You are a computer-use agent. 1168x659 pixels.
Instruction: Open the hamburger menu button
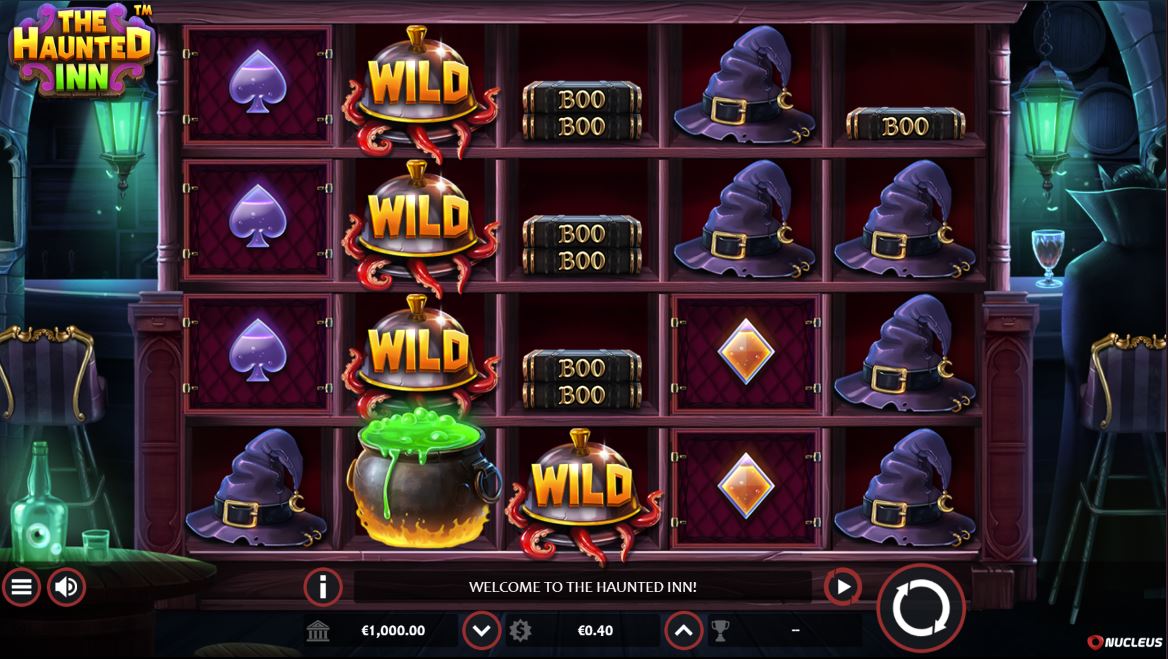click(x=21, y=588)
